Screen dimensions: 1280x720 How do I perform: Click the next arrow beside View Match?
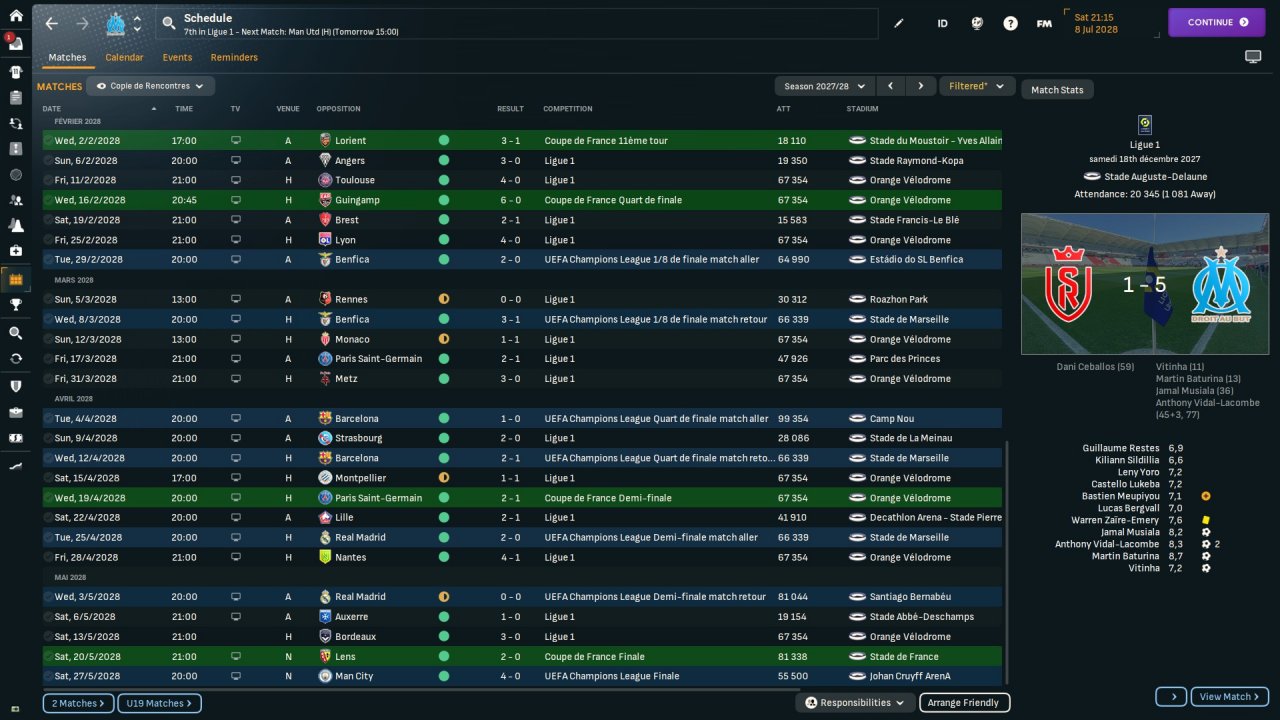(x=1171, y=697)
